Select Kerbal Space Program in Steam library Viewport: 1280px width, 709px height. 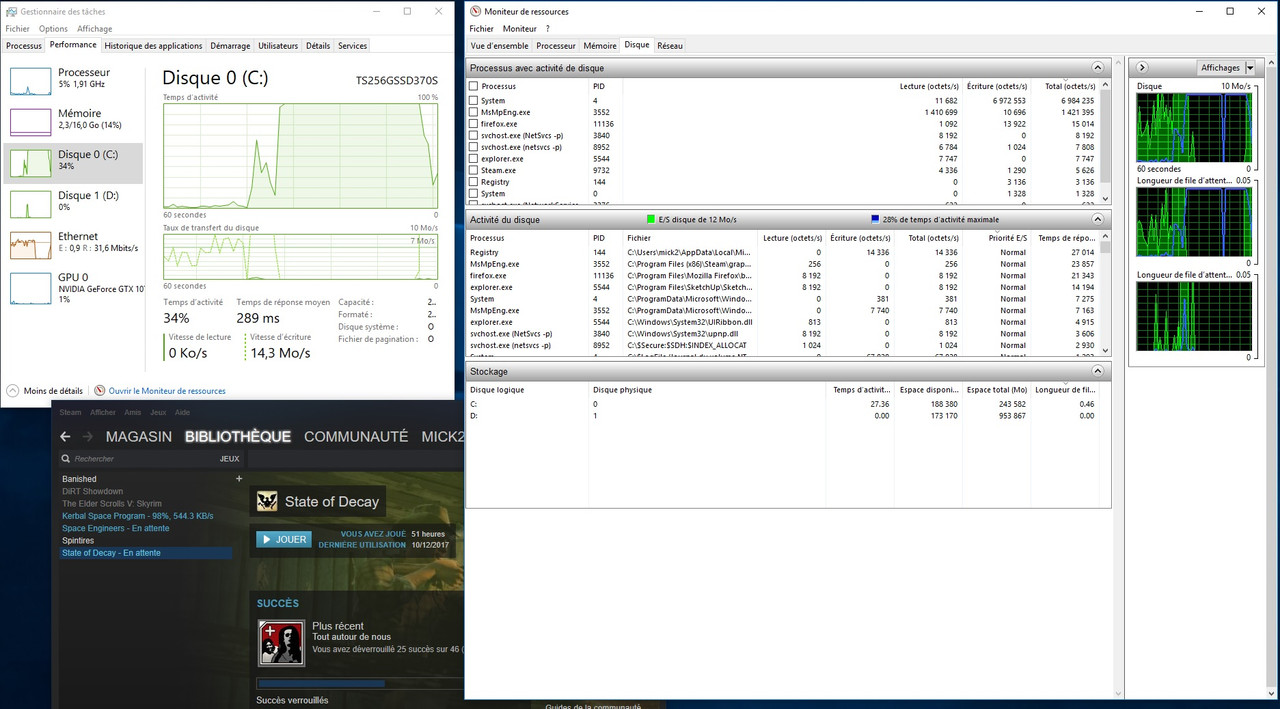point(137,516)
